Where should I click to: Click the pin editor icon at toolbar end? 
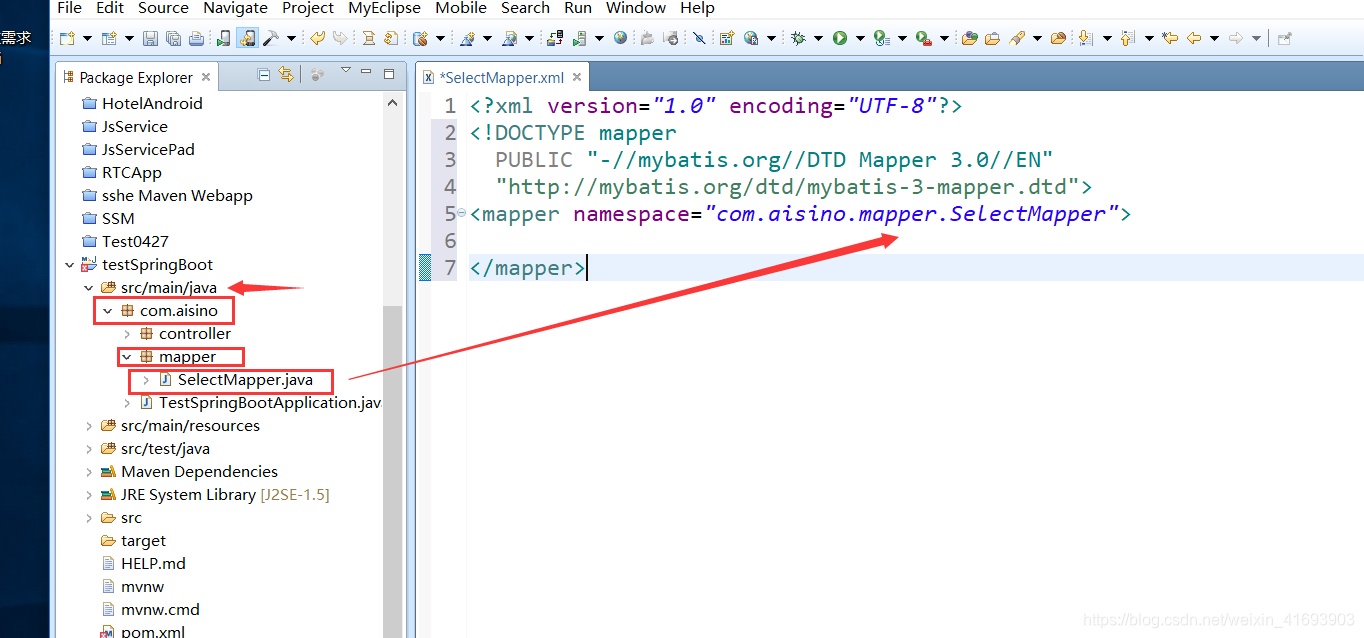tap(1284, 38)
